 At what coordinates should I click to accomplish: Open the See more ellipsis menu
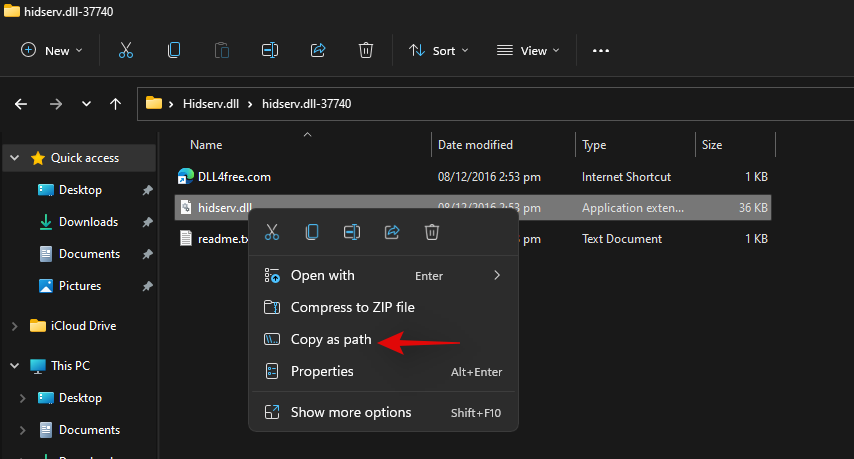point(601,50)
